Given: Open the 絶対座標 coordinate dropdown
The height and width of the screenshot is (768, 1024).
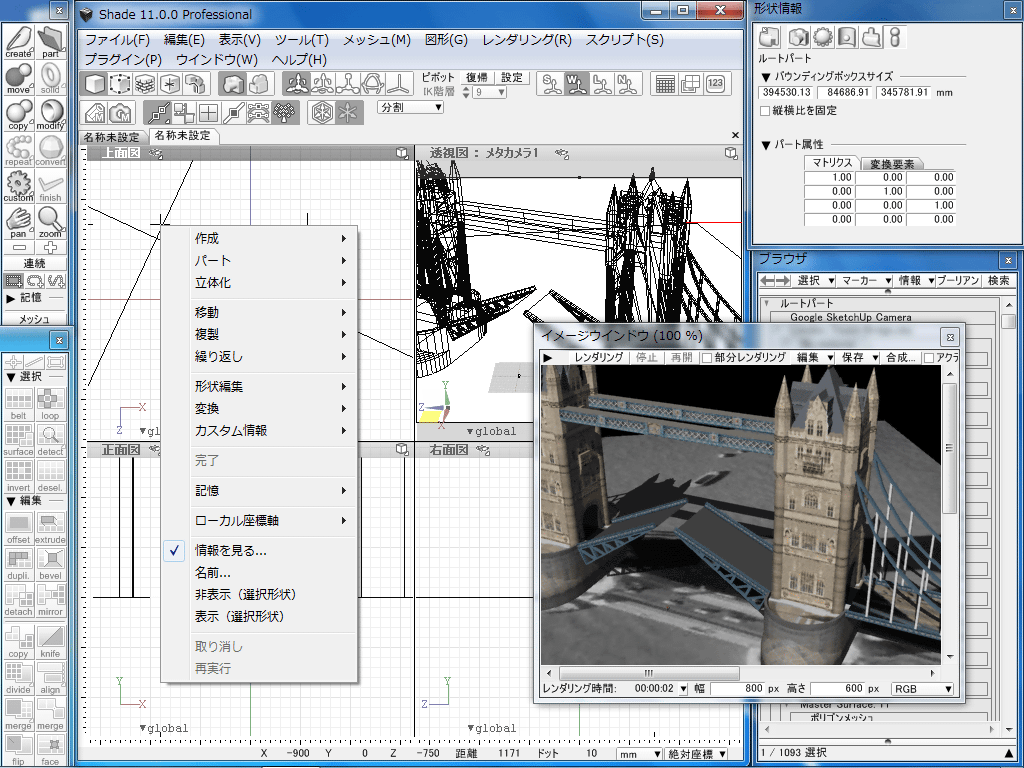Looking at the screenshot, I should 696,754.
